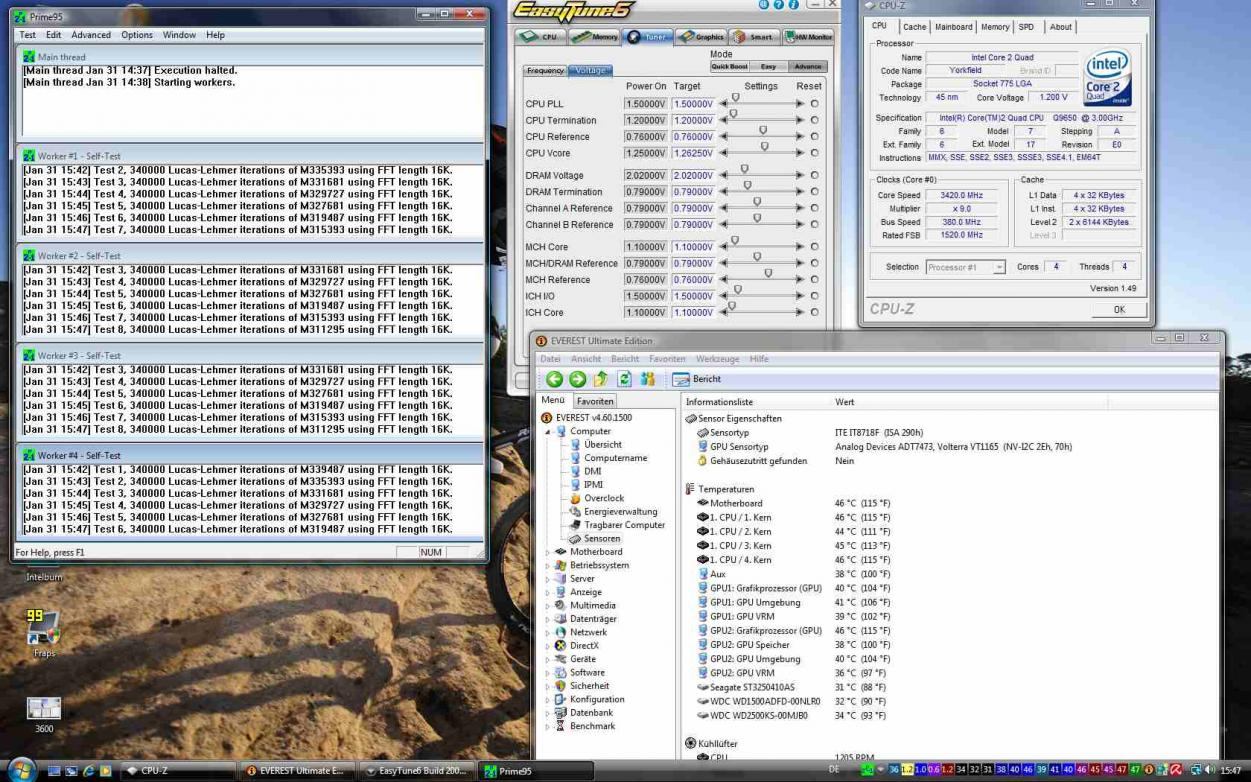Screen dimensions: 1251x782
Task: Select Advance mode in EasyTune6
Action: pyautogui.click(x=807, y=67)
